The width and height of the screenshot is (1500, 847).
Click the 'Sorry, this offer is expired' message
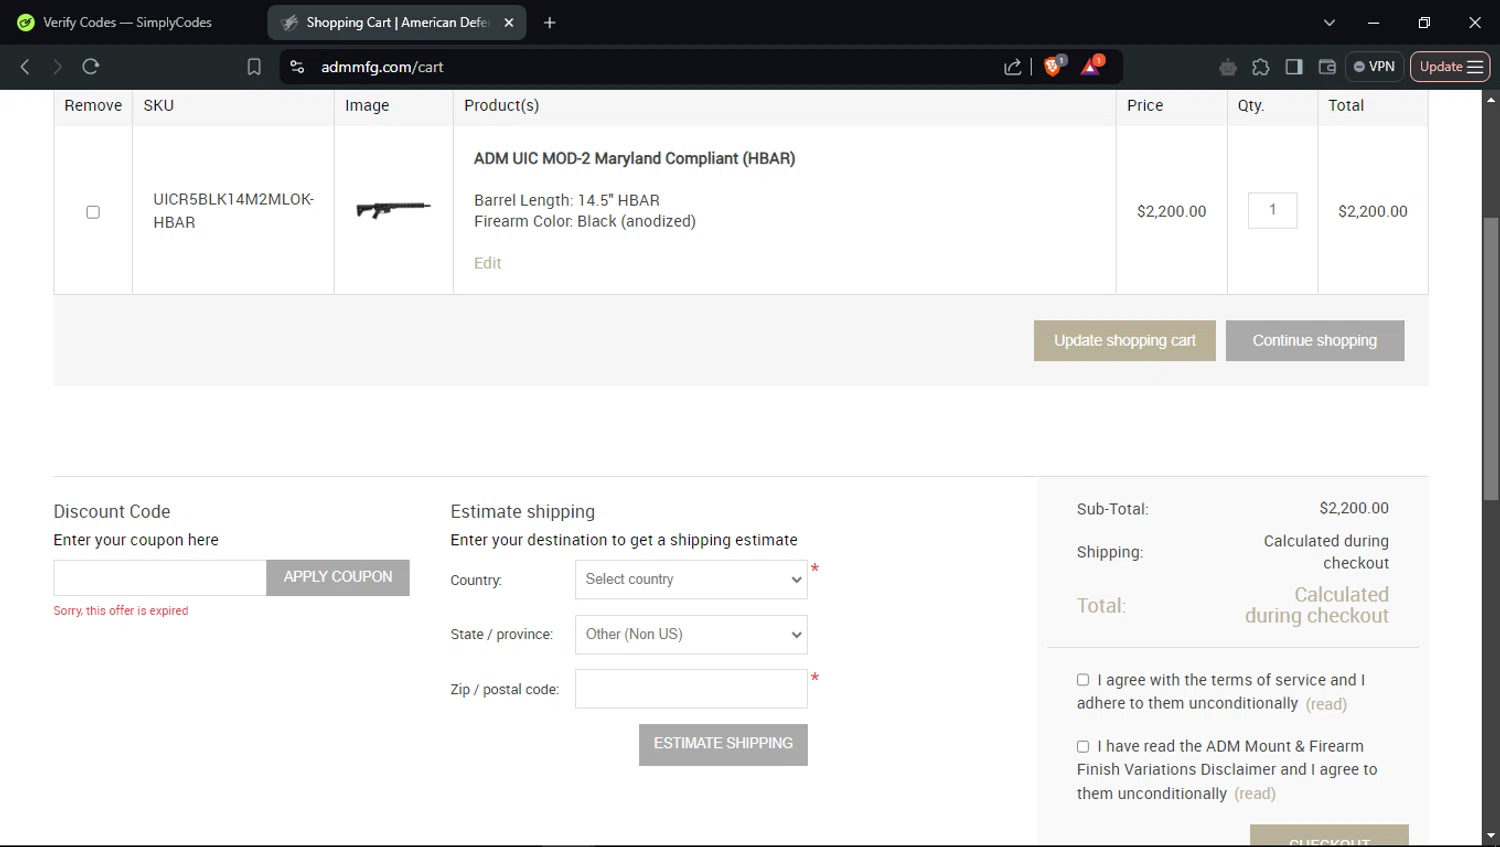tap(121, 611)
